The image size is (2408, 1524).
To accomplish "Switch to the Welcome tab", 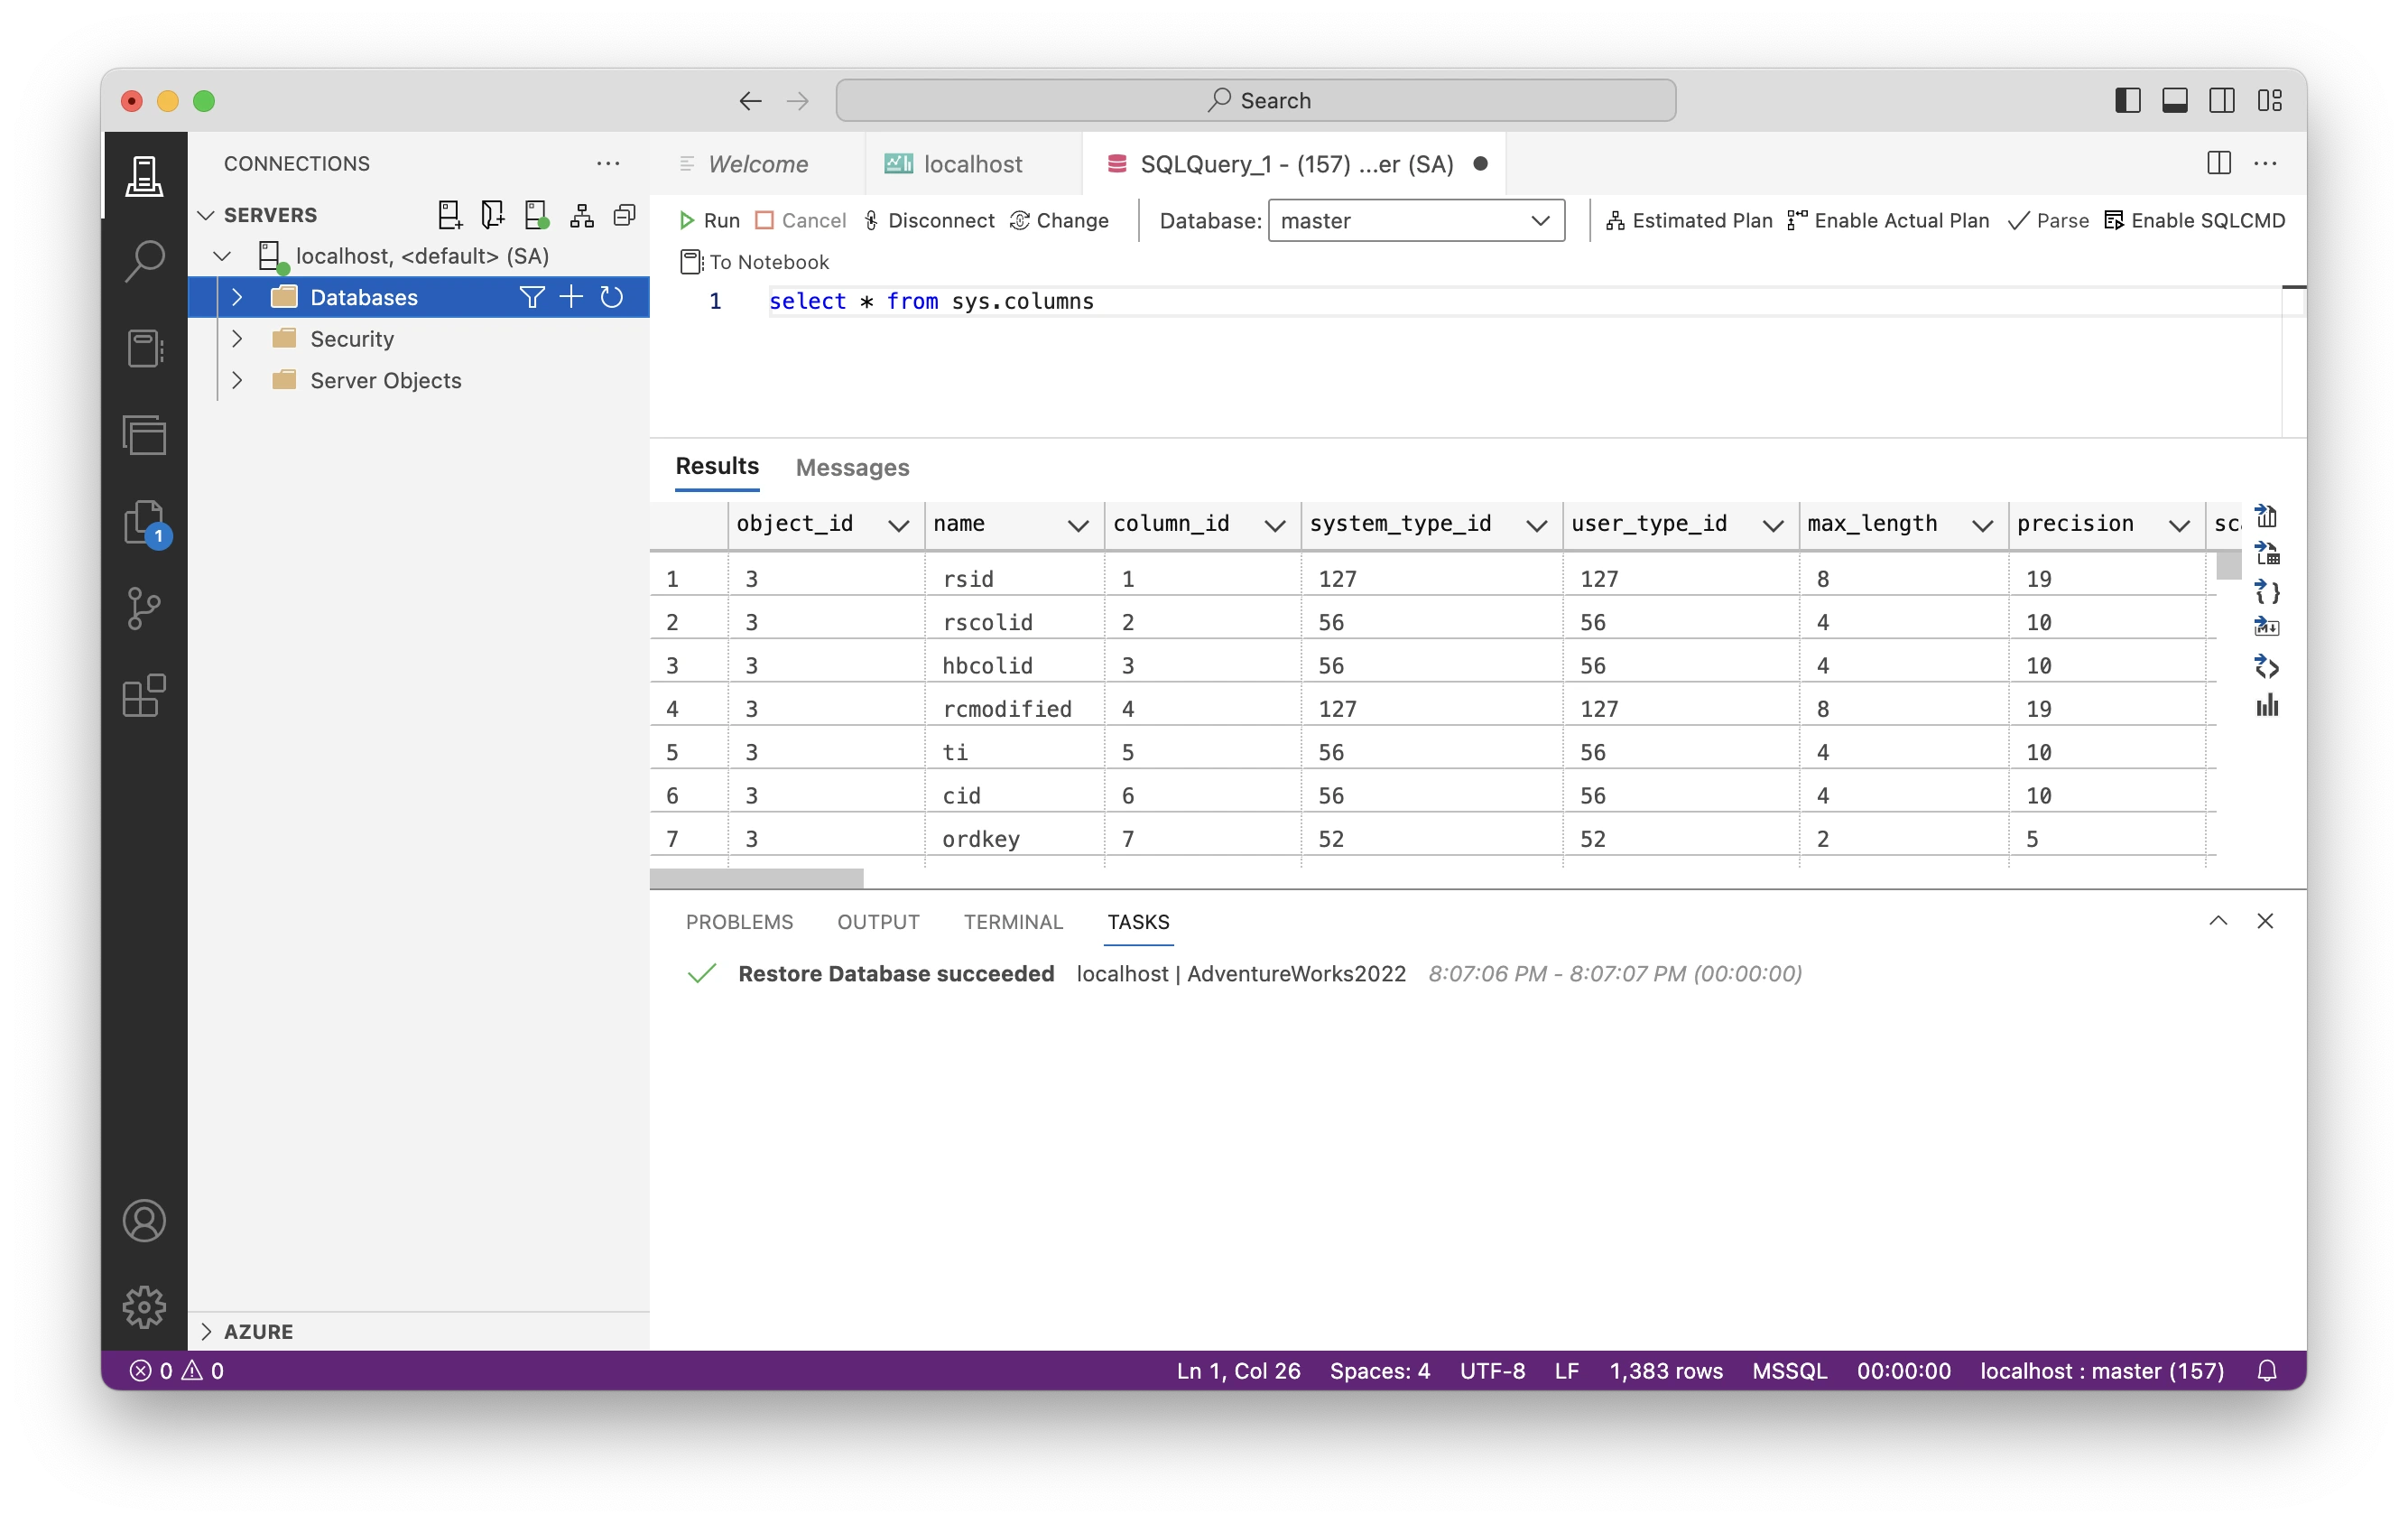I will coord(758,164).
